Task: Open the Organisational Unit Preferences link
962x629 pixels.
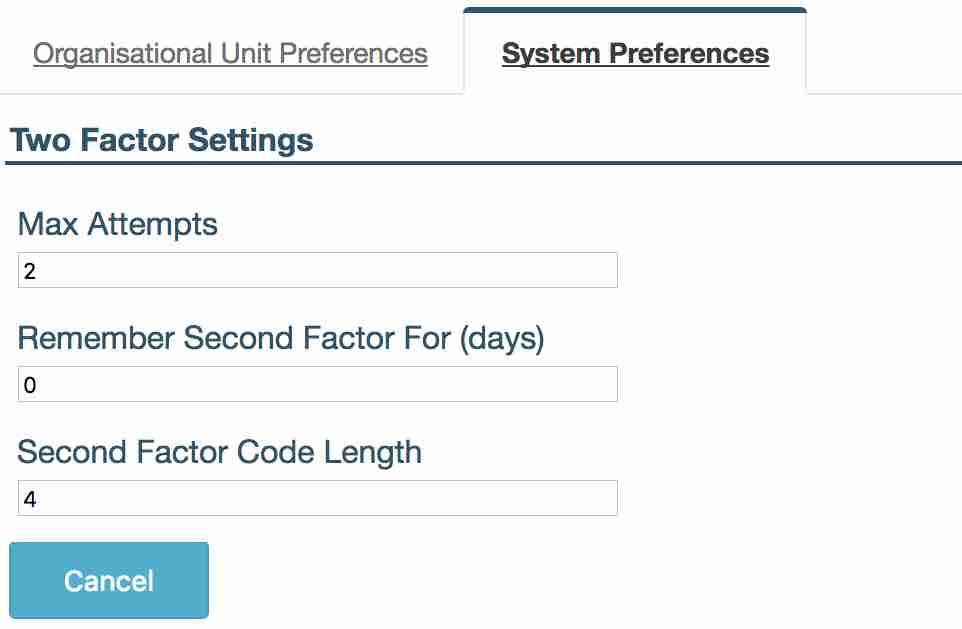Action: pyautogui.click(x=230, y=53)
